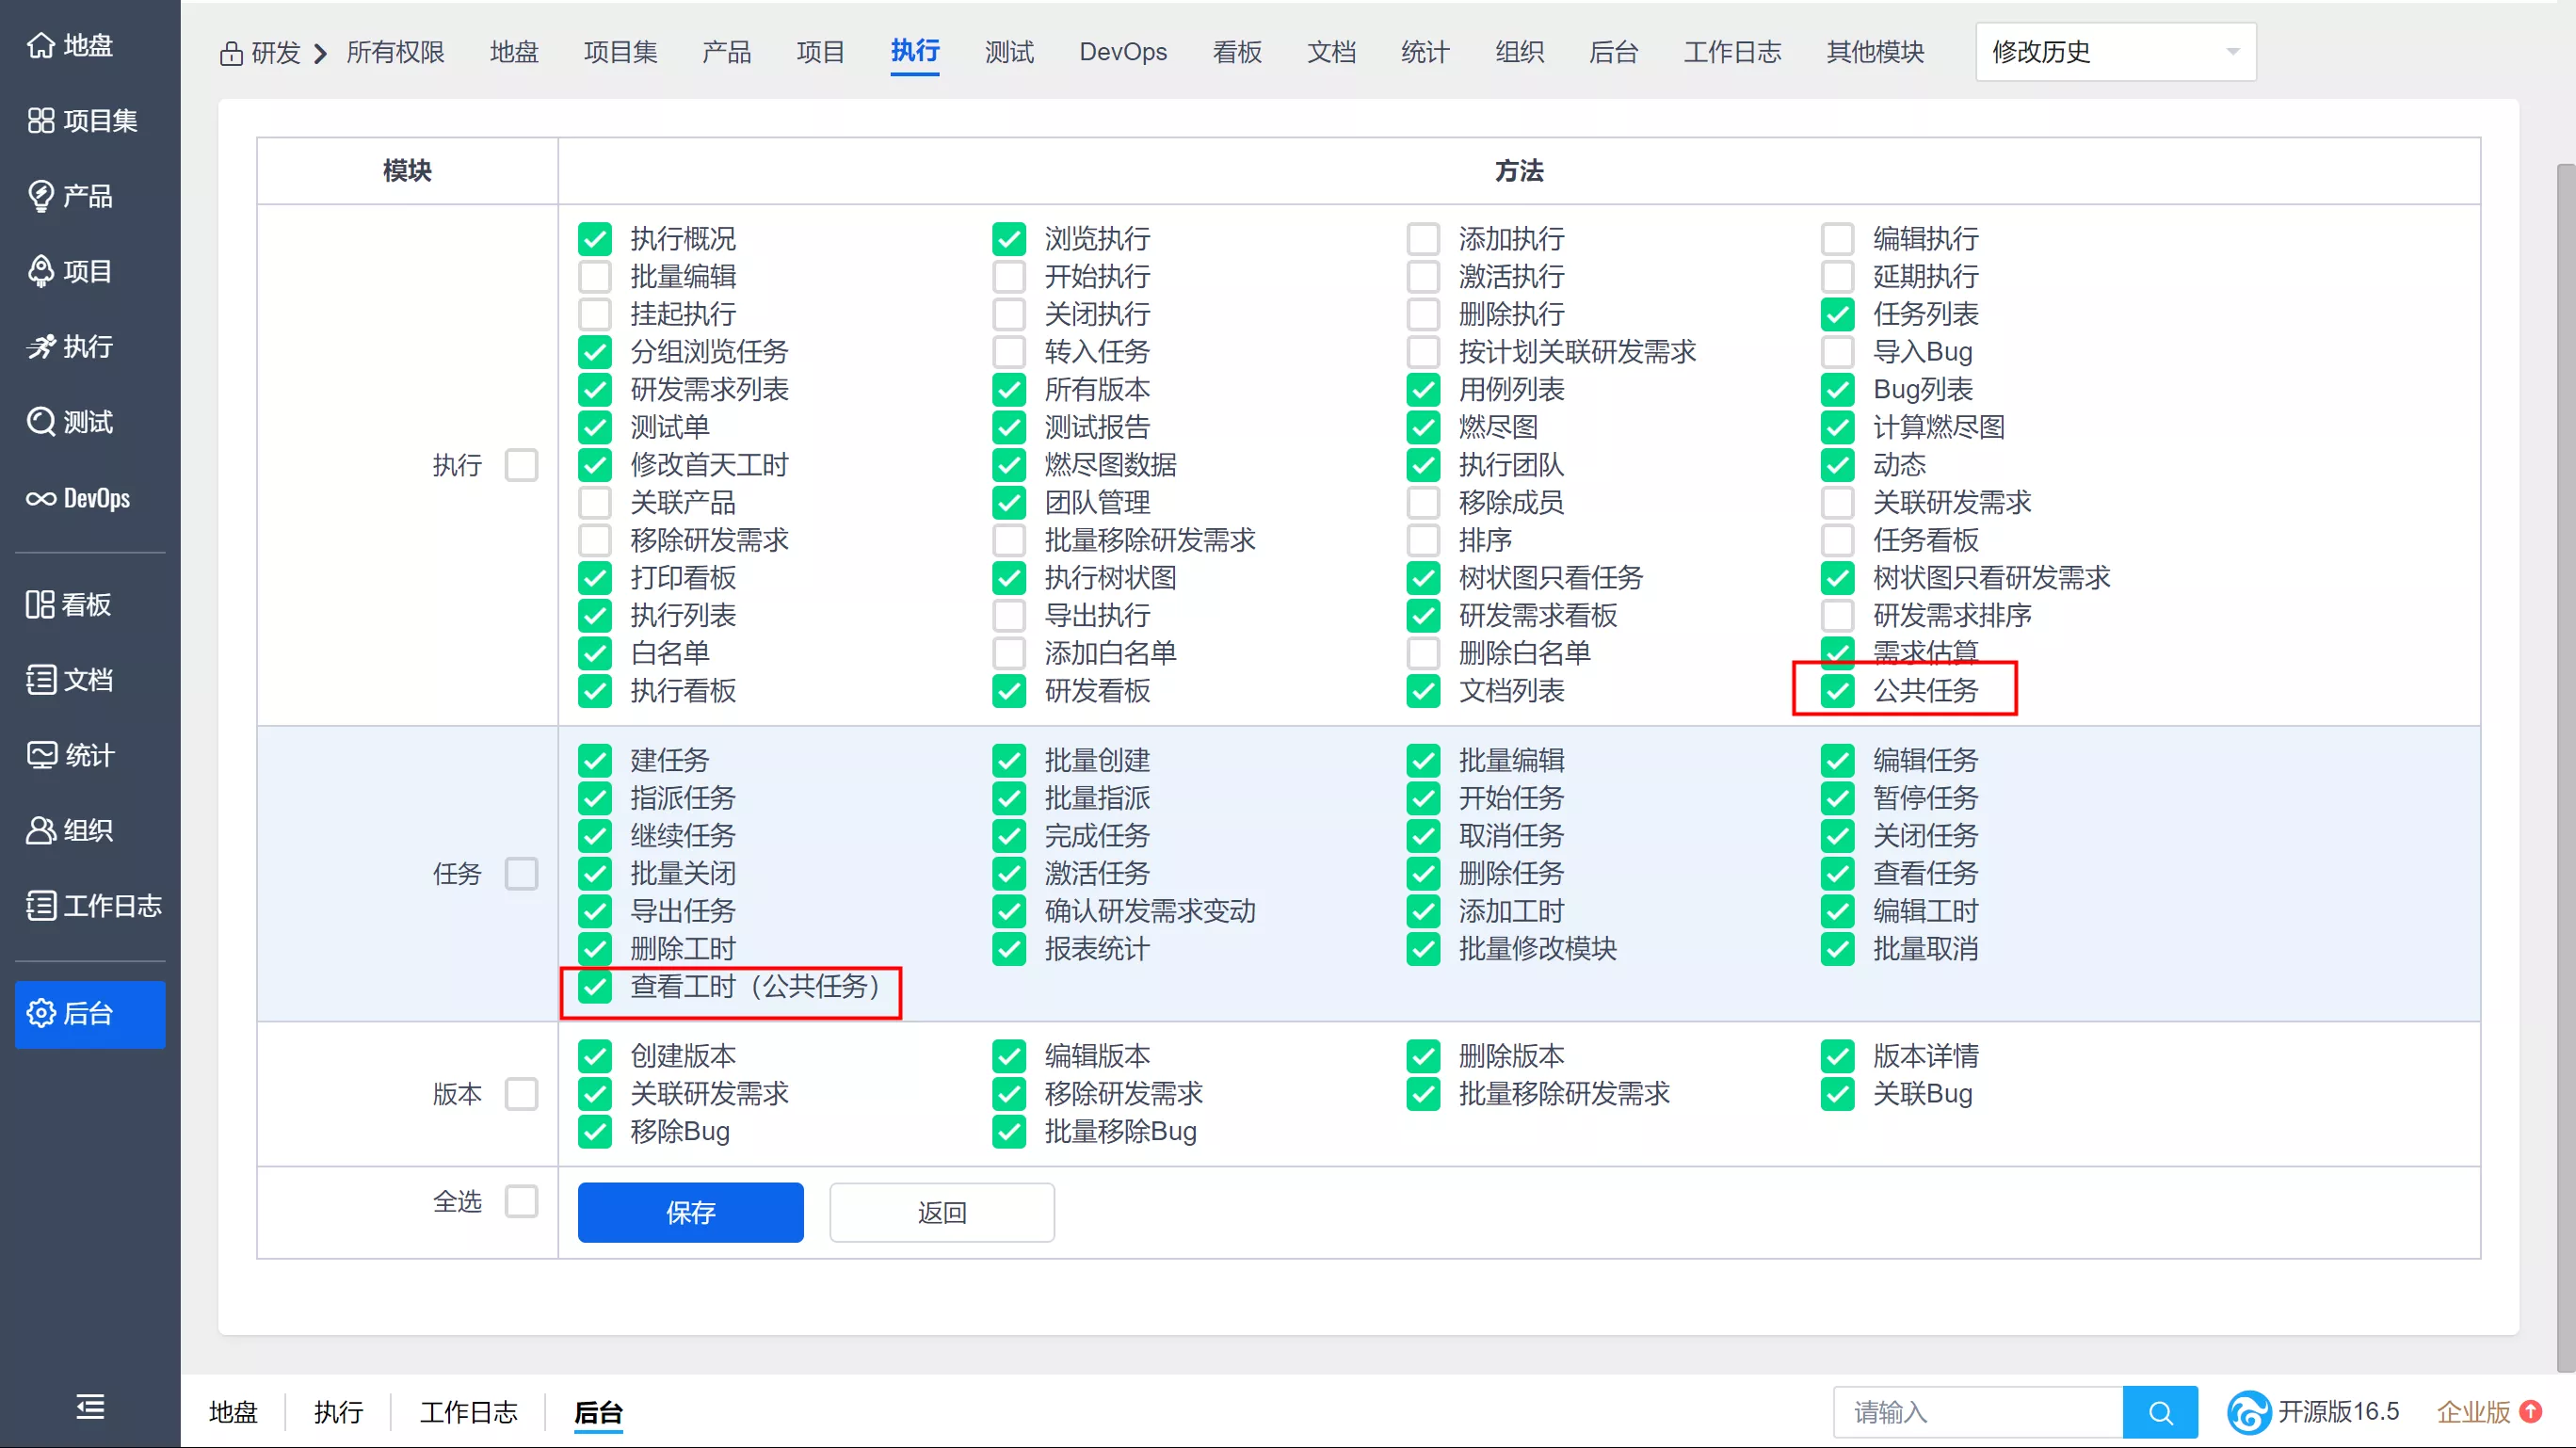The width and height of the screenshot is (2576, 1448).
Task: Click the 模块 column header
Action: (x=407, y=171)
